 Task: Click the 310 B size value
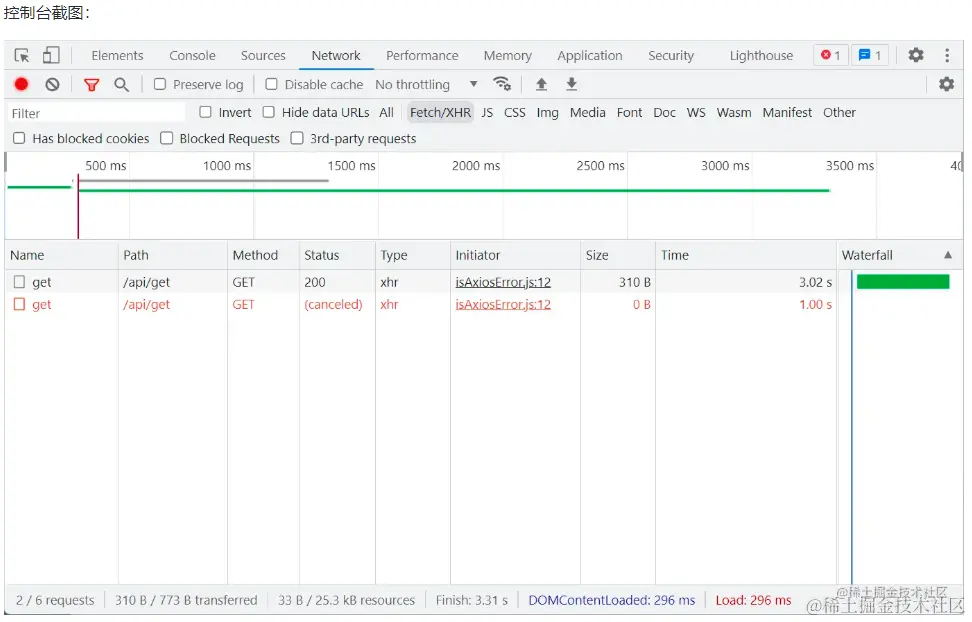coord(635,282)
